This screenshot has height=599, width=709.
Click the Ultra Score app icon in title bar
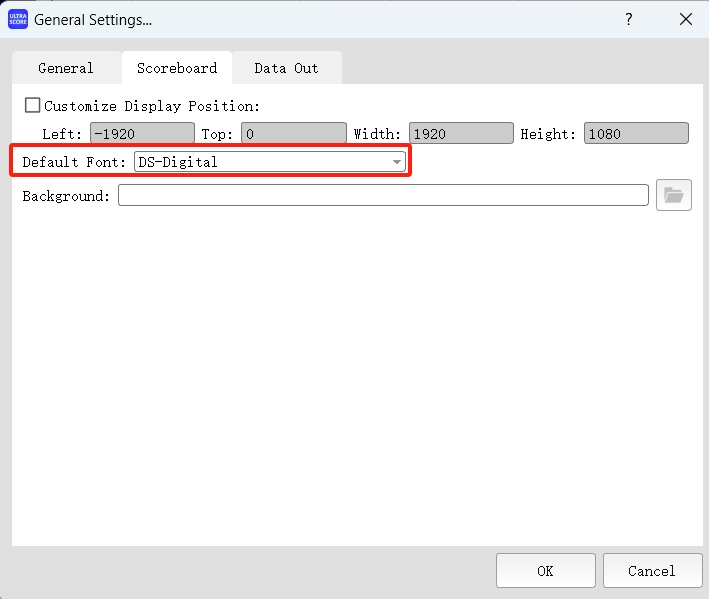pos(18,20)
